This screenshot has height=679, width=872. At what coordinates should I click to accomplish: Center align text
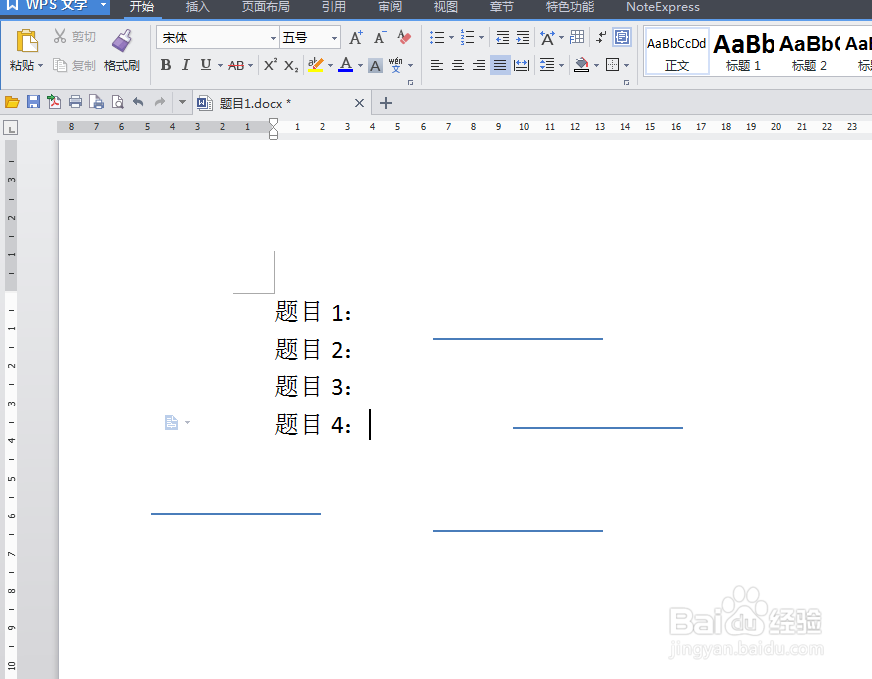458,65
